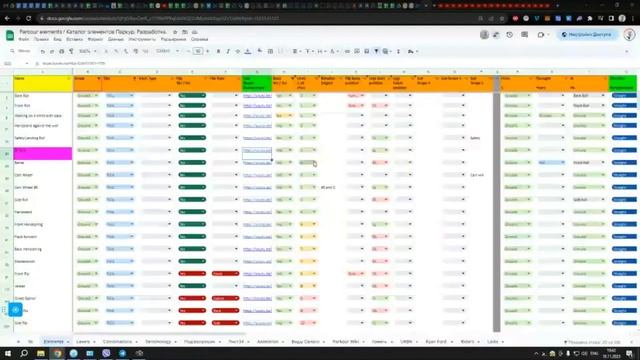Click the insert chart icon

click(367, 51)
